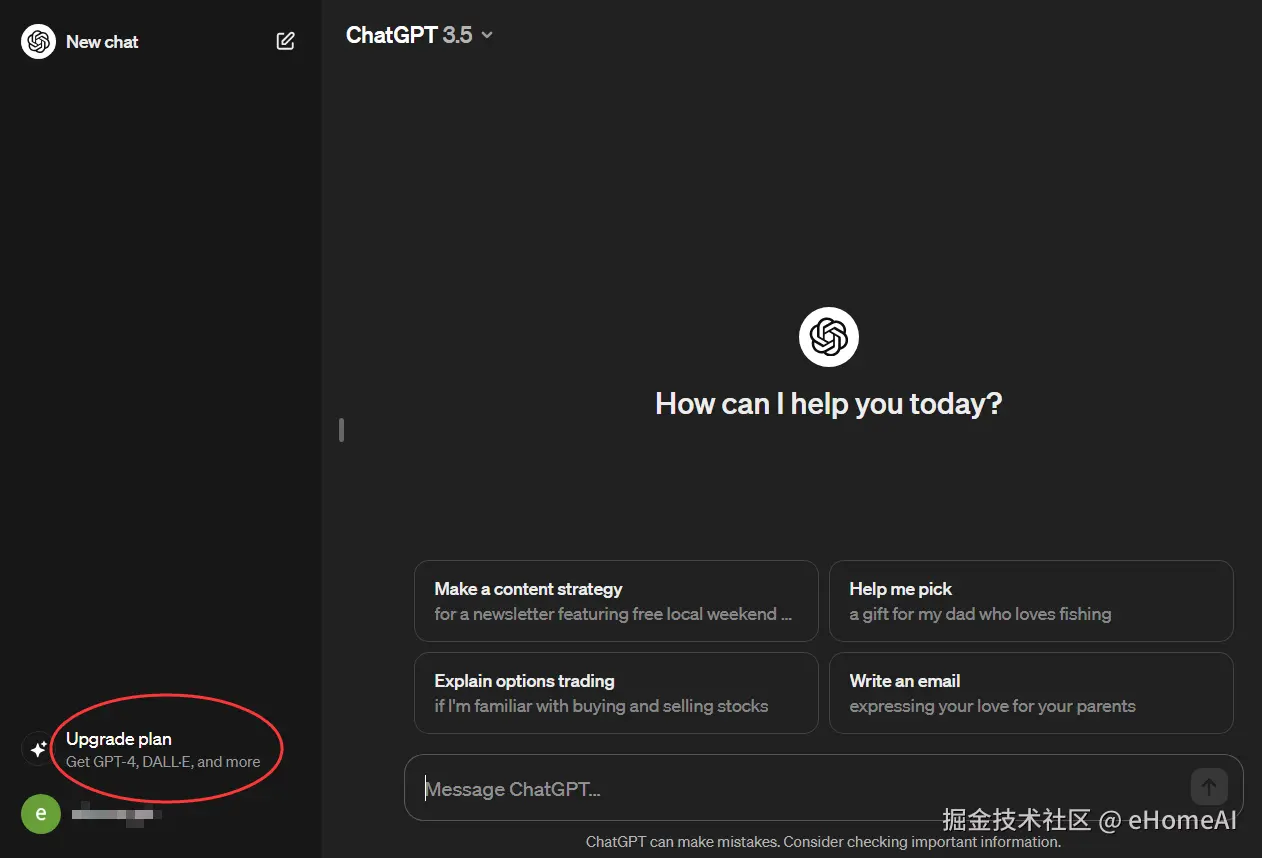1262x858 pixels.
Task: Choose the 'Help me pick' gift suggestion
Action: (x=1031, y=601)
